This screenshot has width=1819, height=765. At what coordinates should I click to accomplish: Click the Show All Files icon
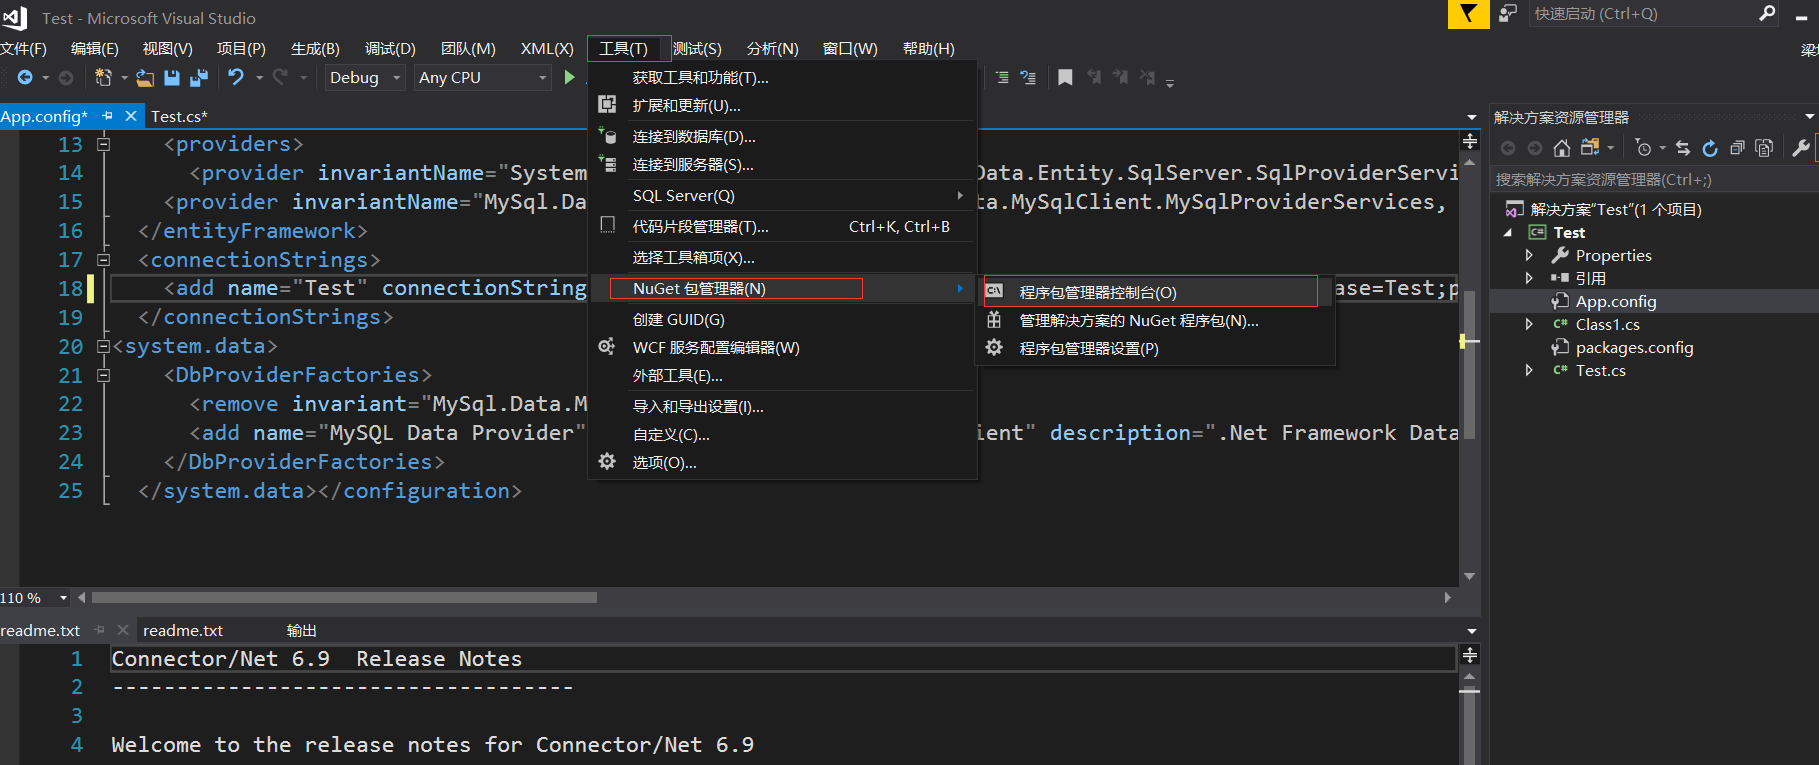1764,148
